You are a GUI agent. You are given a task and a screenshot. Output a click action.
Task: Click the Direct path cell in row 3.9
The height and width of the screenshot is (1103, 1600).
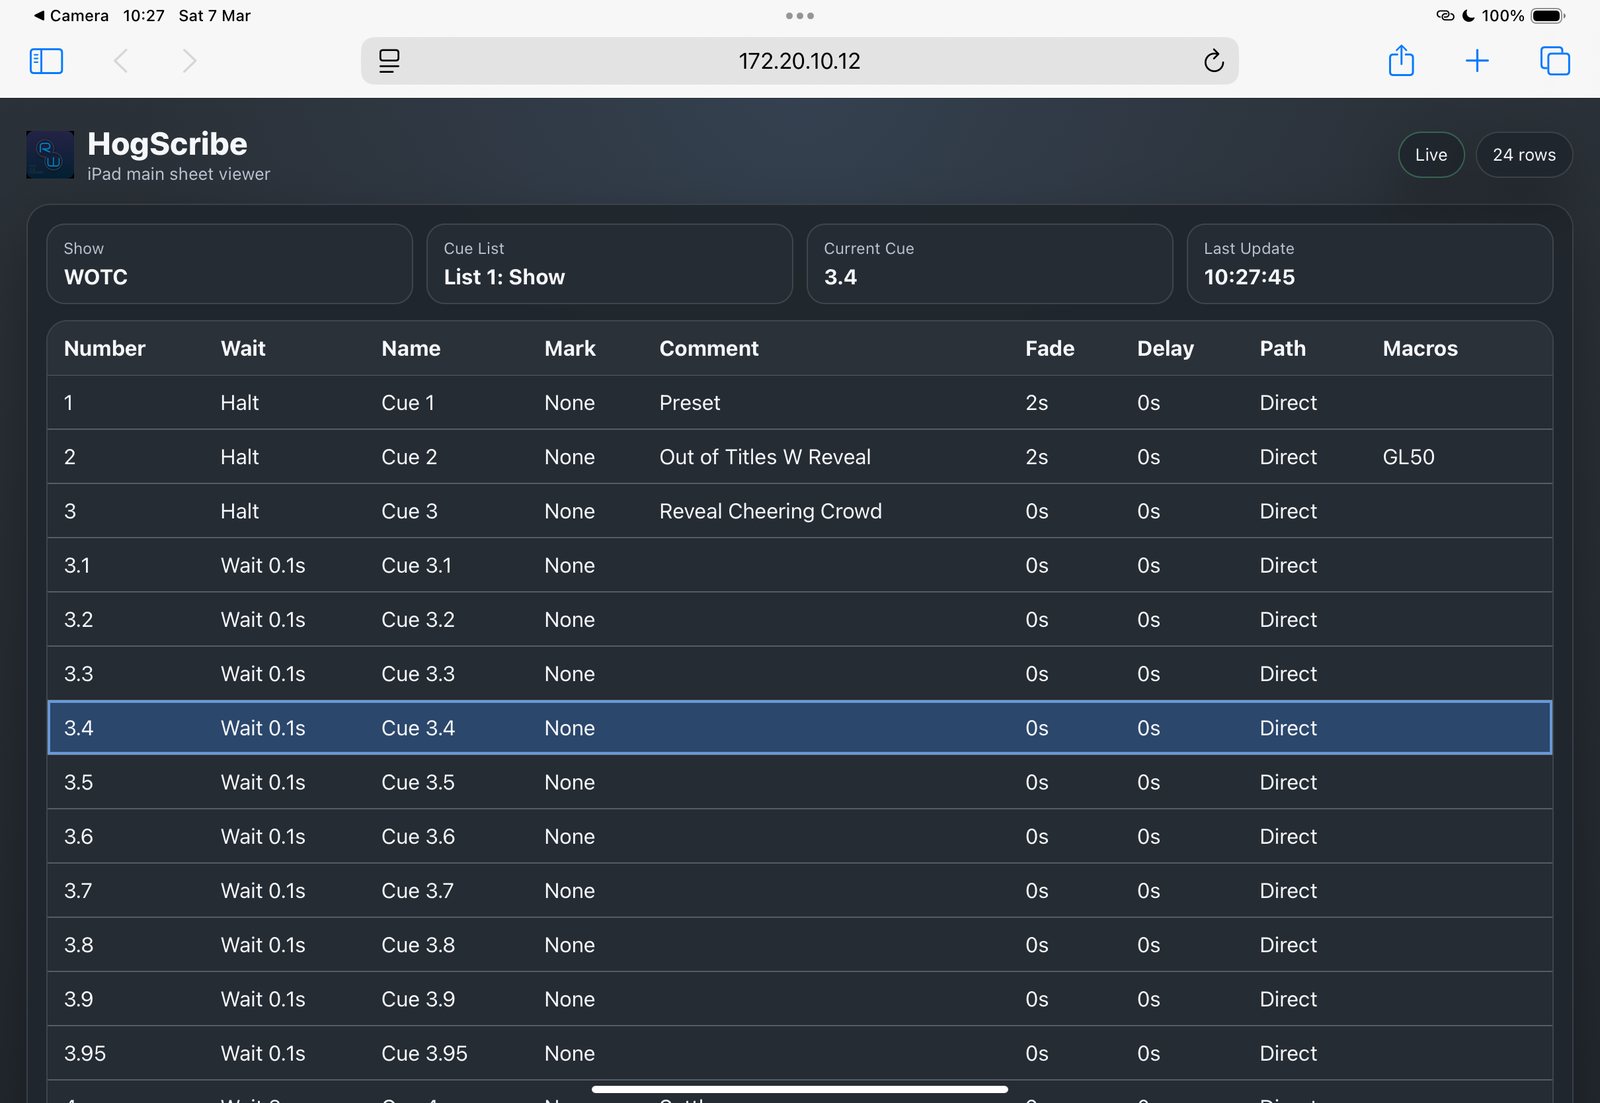(x=1288, y=999)
